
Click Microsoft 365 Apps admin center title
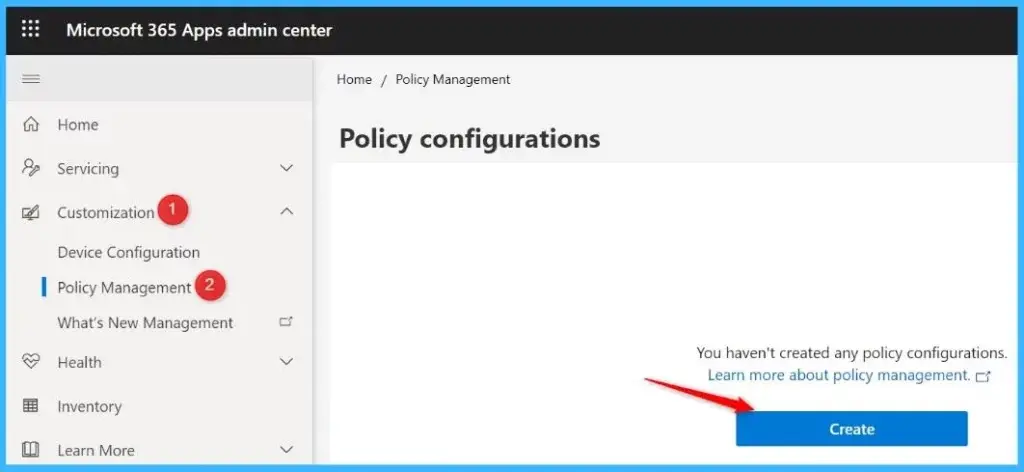[x=199, y=30]
